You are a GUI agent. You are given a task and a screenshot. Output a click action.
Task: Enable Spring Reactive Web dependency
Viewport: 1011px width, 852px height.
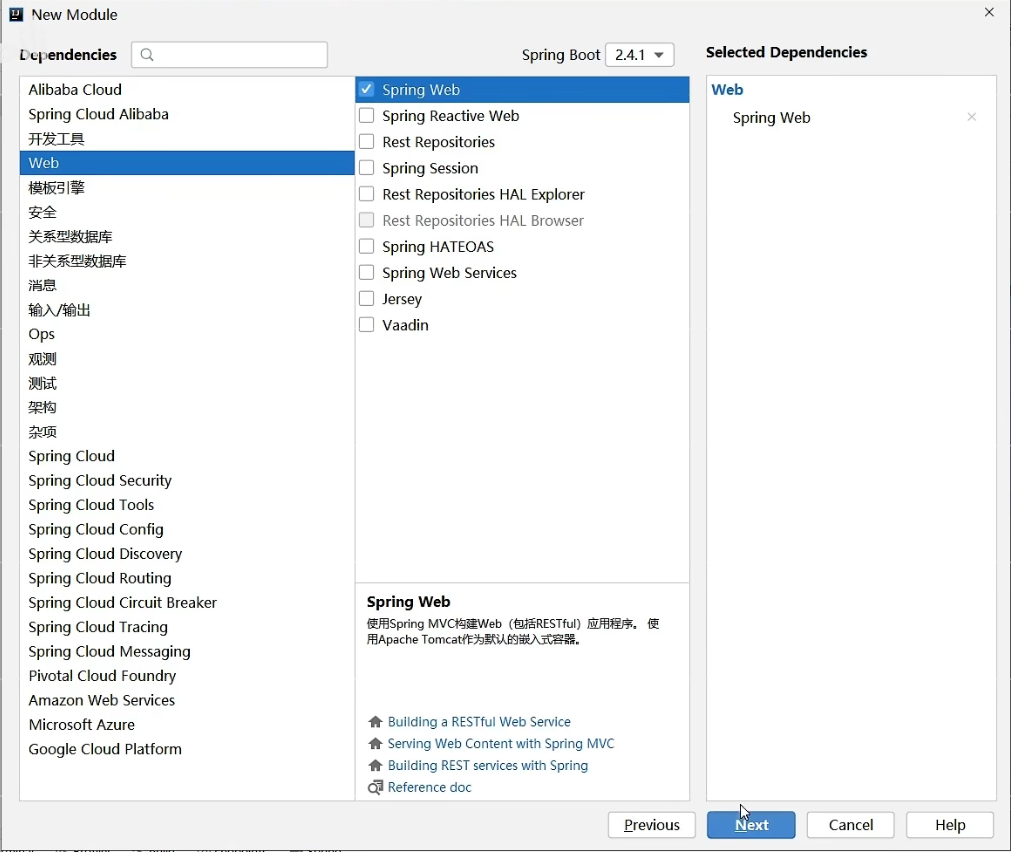(366, 115)
